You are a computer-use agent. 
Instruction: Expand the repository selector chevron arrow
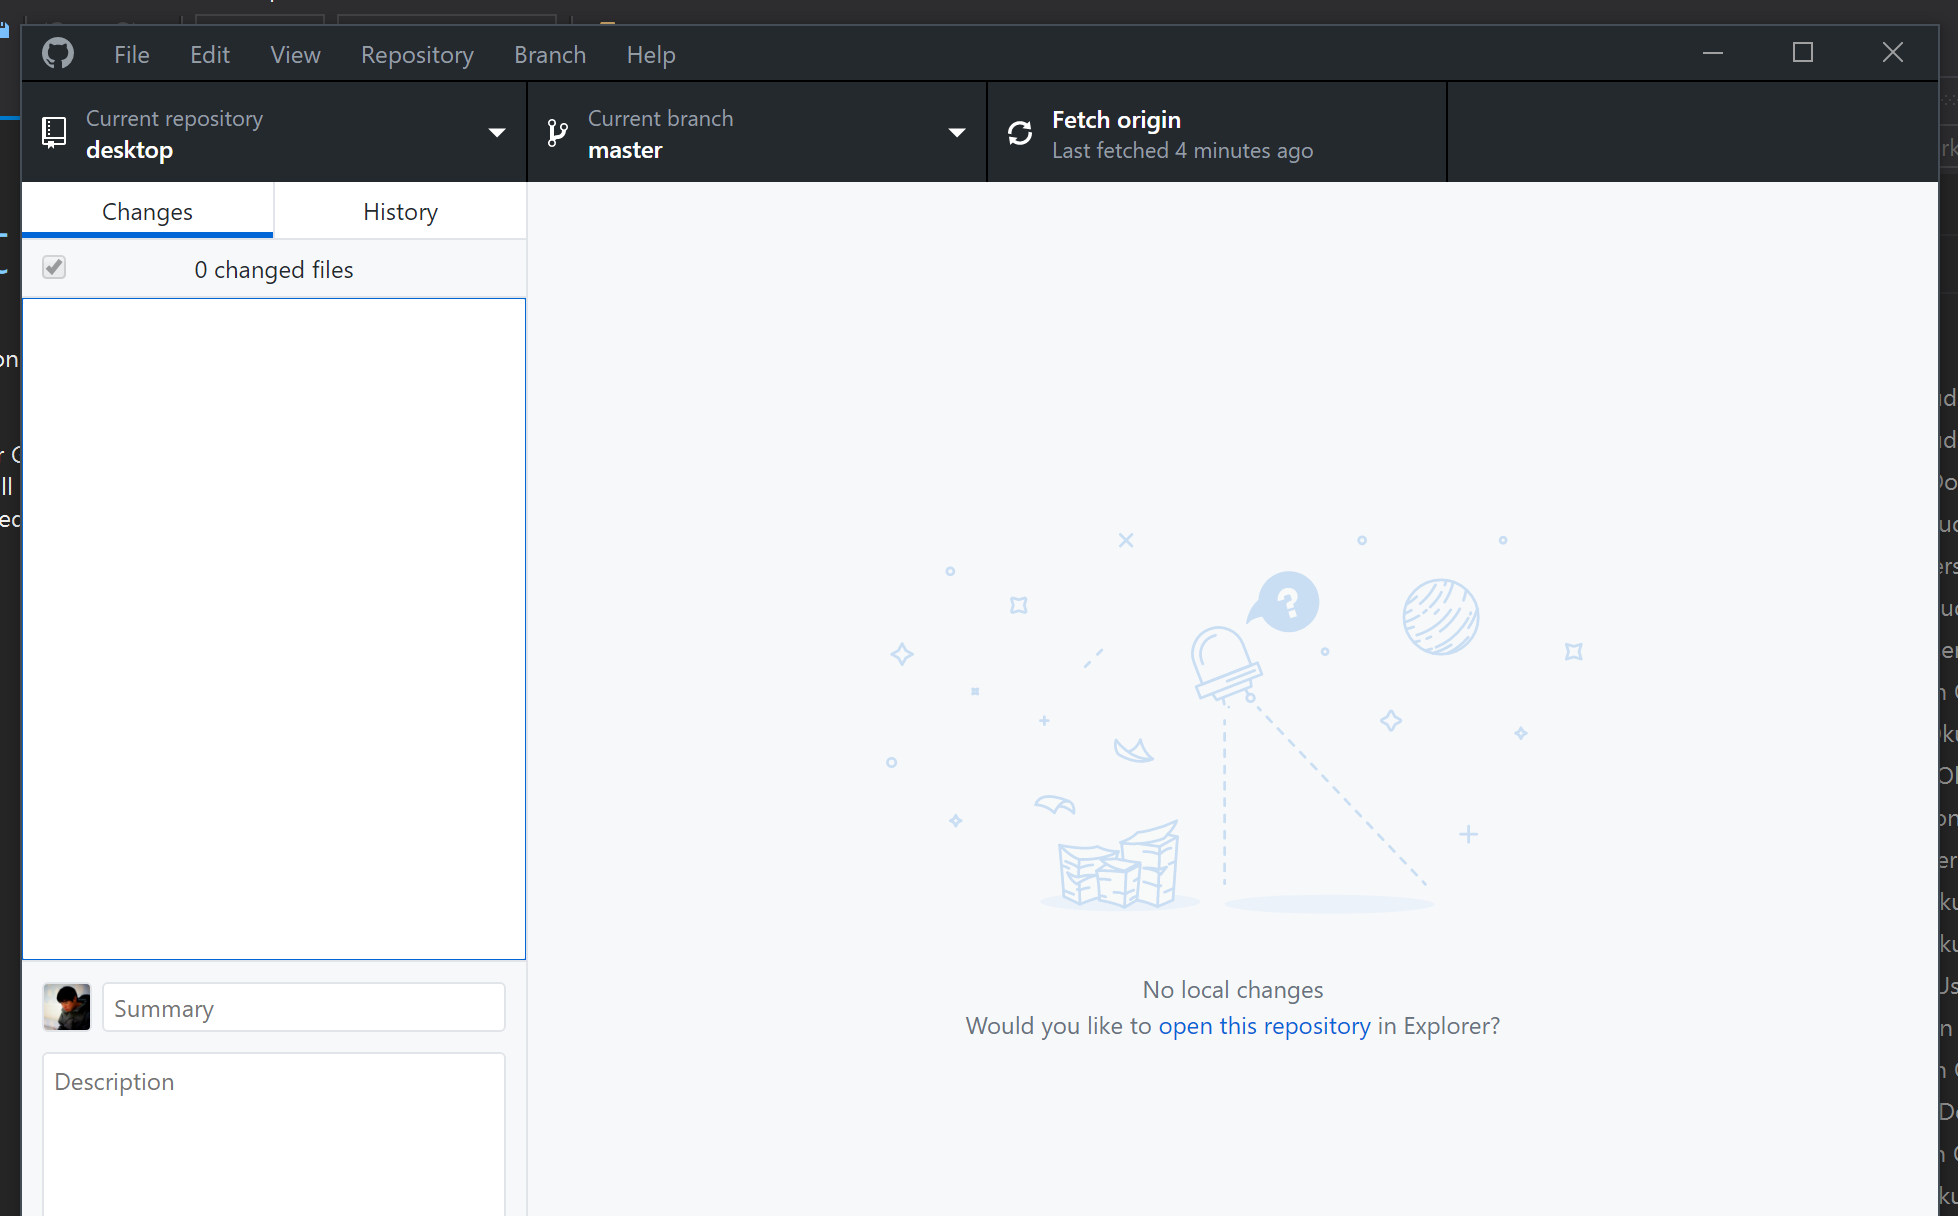tap(497, 132)
